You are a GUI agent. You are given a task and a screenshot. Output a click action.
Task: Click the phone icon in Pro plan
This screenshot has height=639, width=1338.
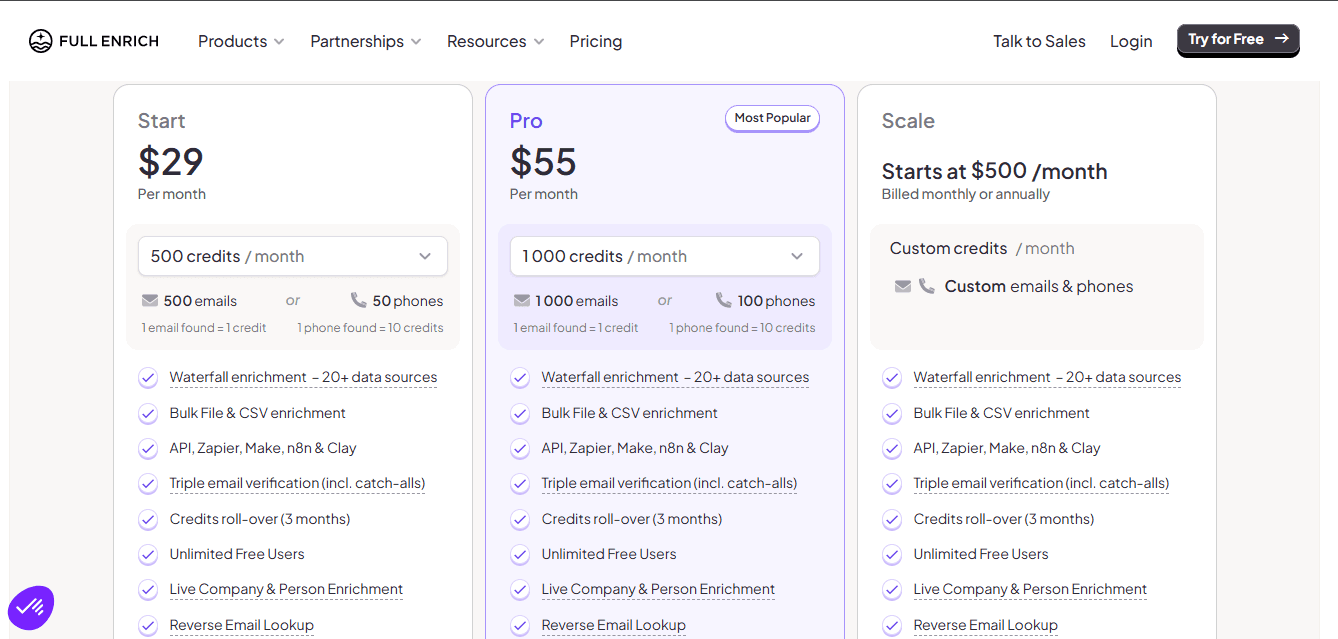tap(724, 300)
